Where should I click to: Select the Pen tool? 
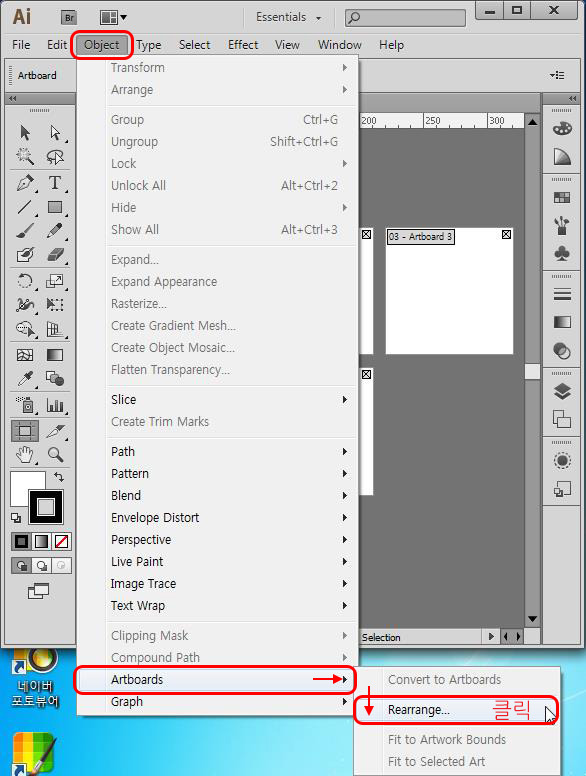tap(25, 183)
